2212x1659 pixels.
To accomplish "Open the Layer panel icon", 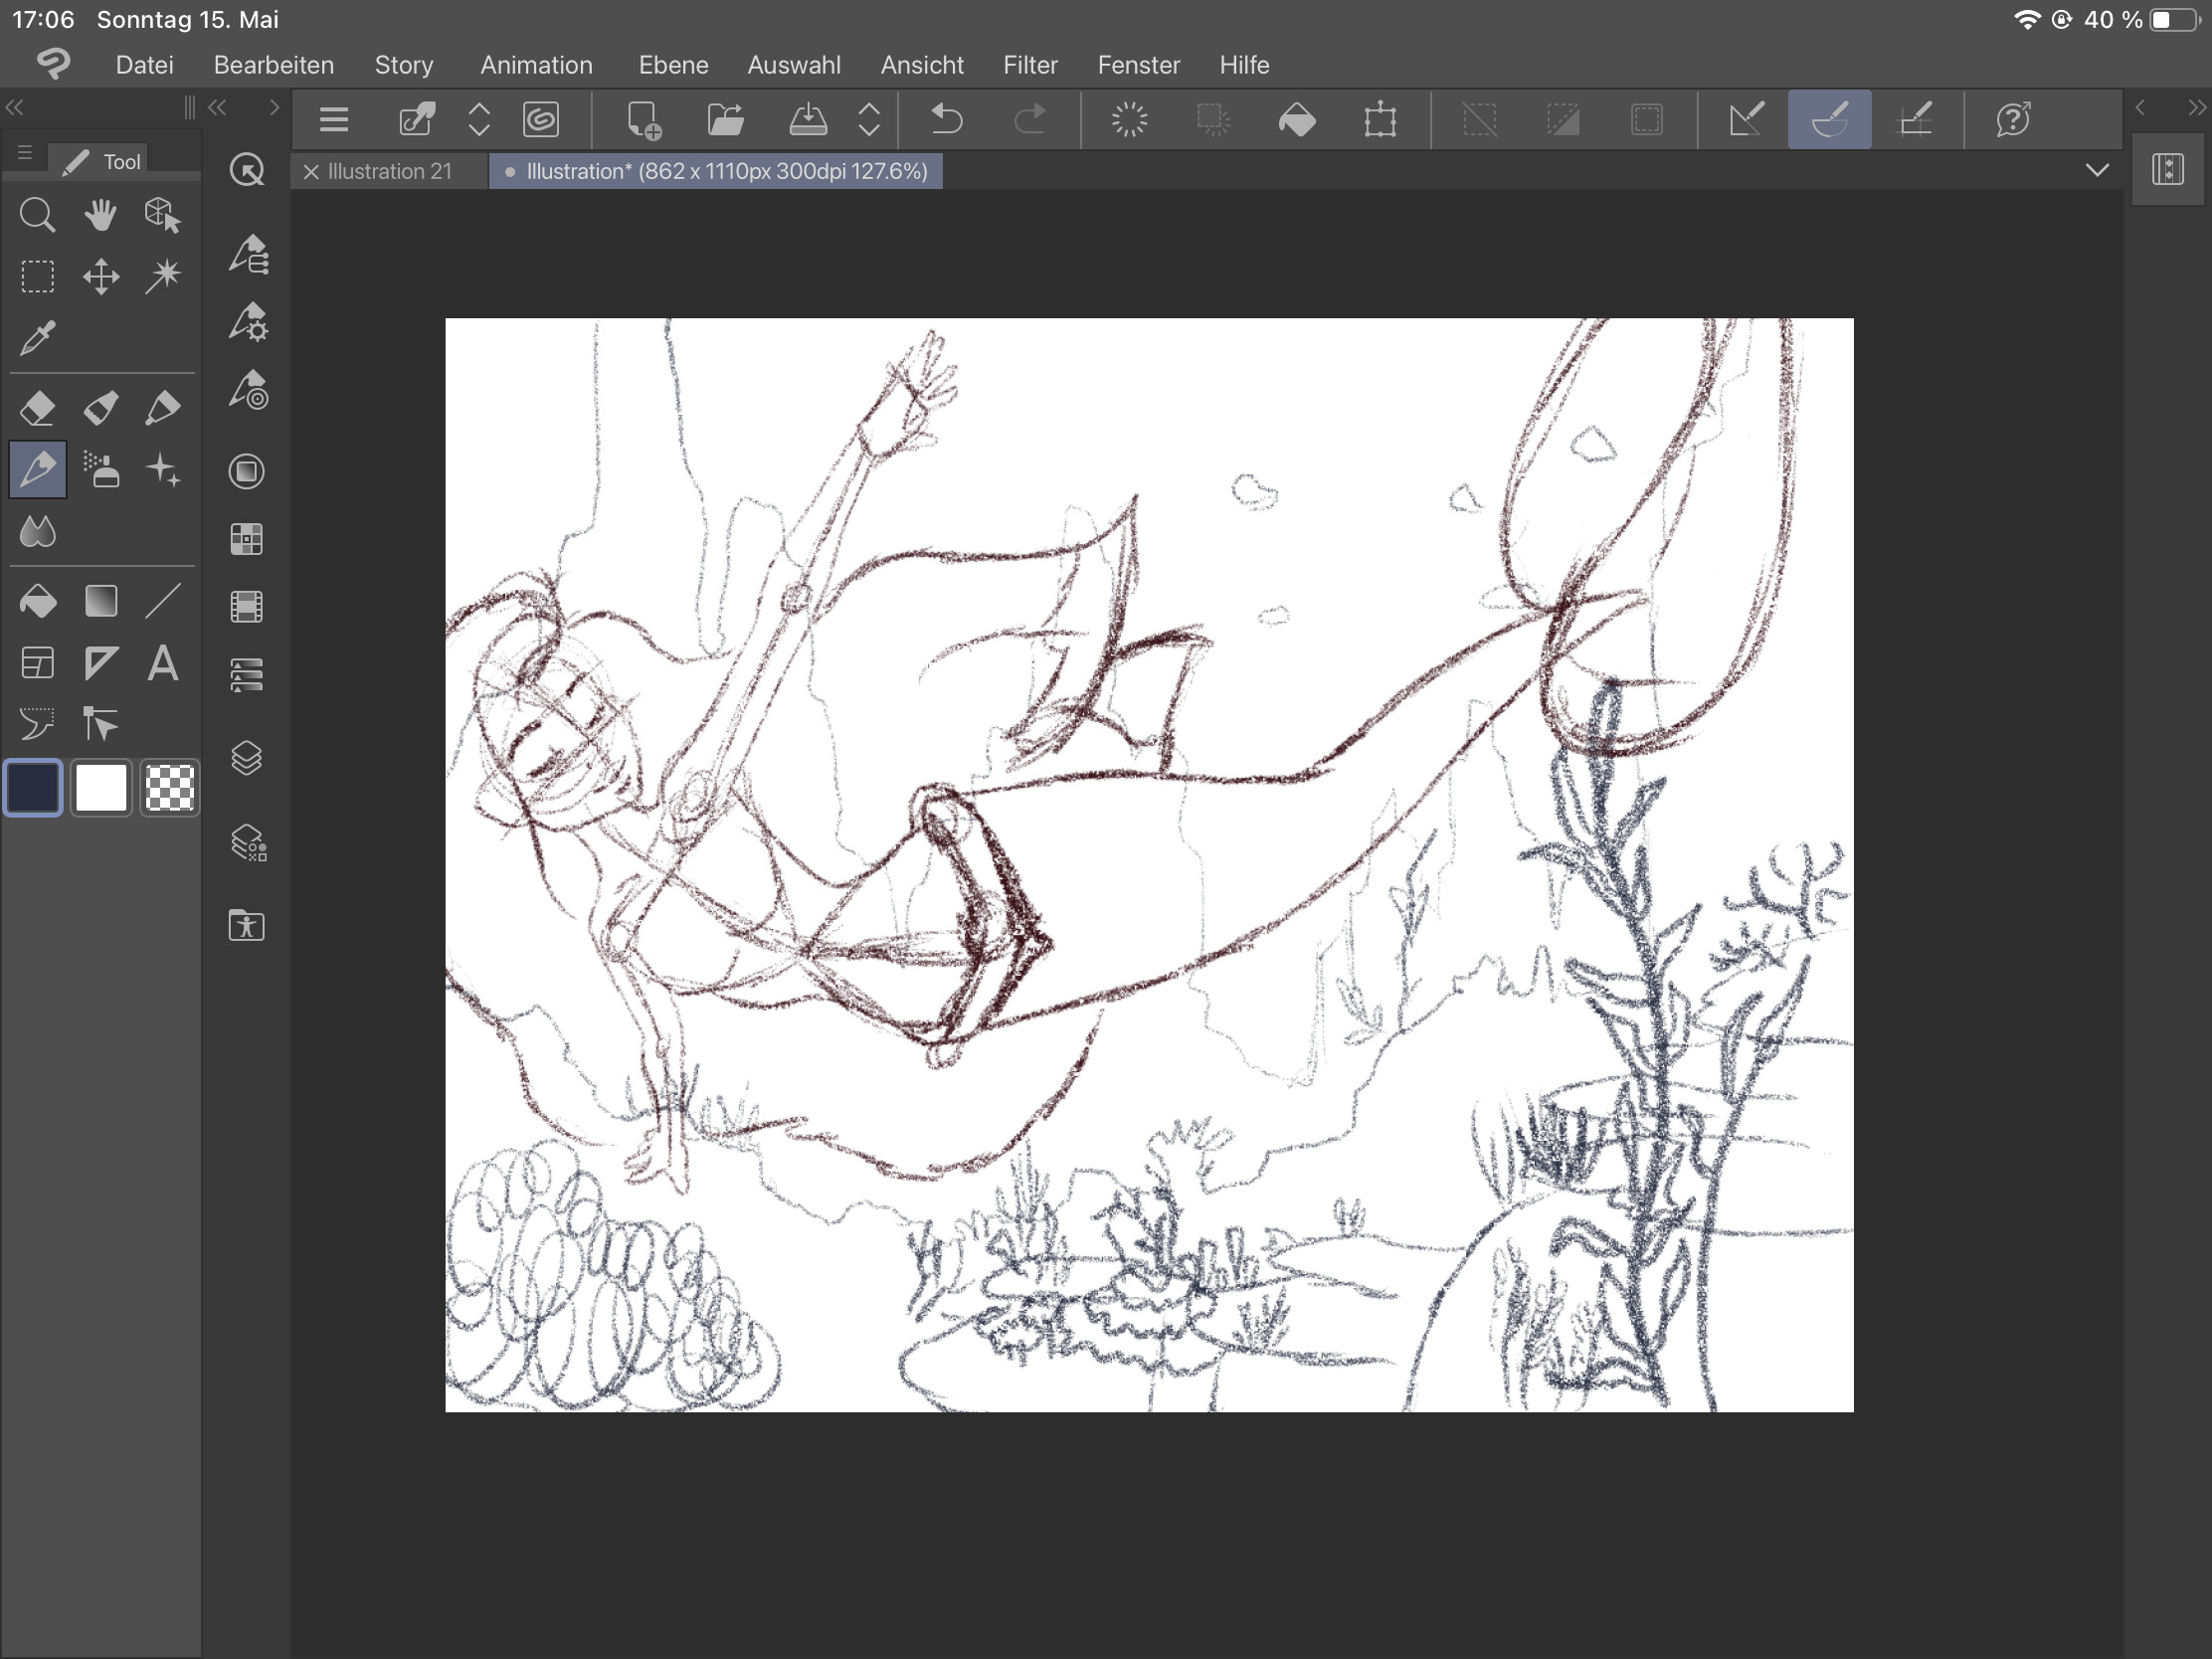I will click(x=246, y=758).
